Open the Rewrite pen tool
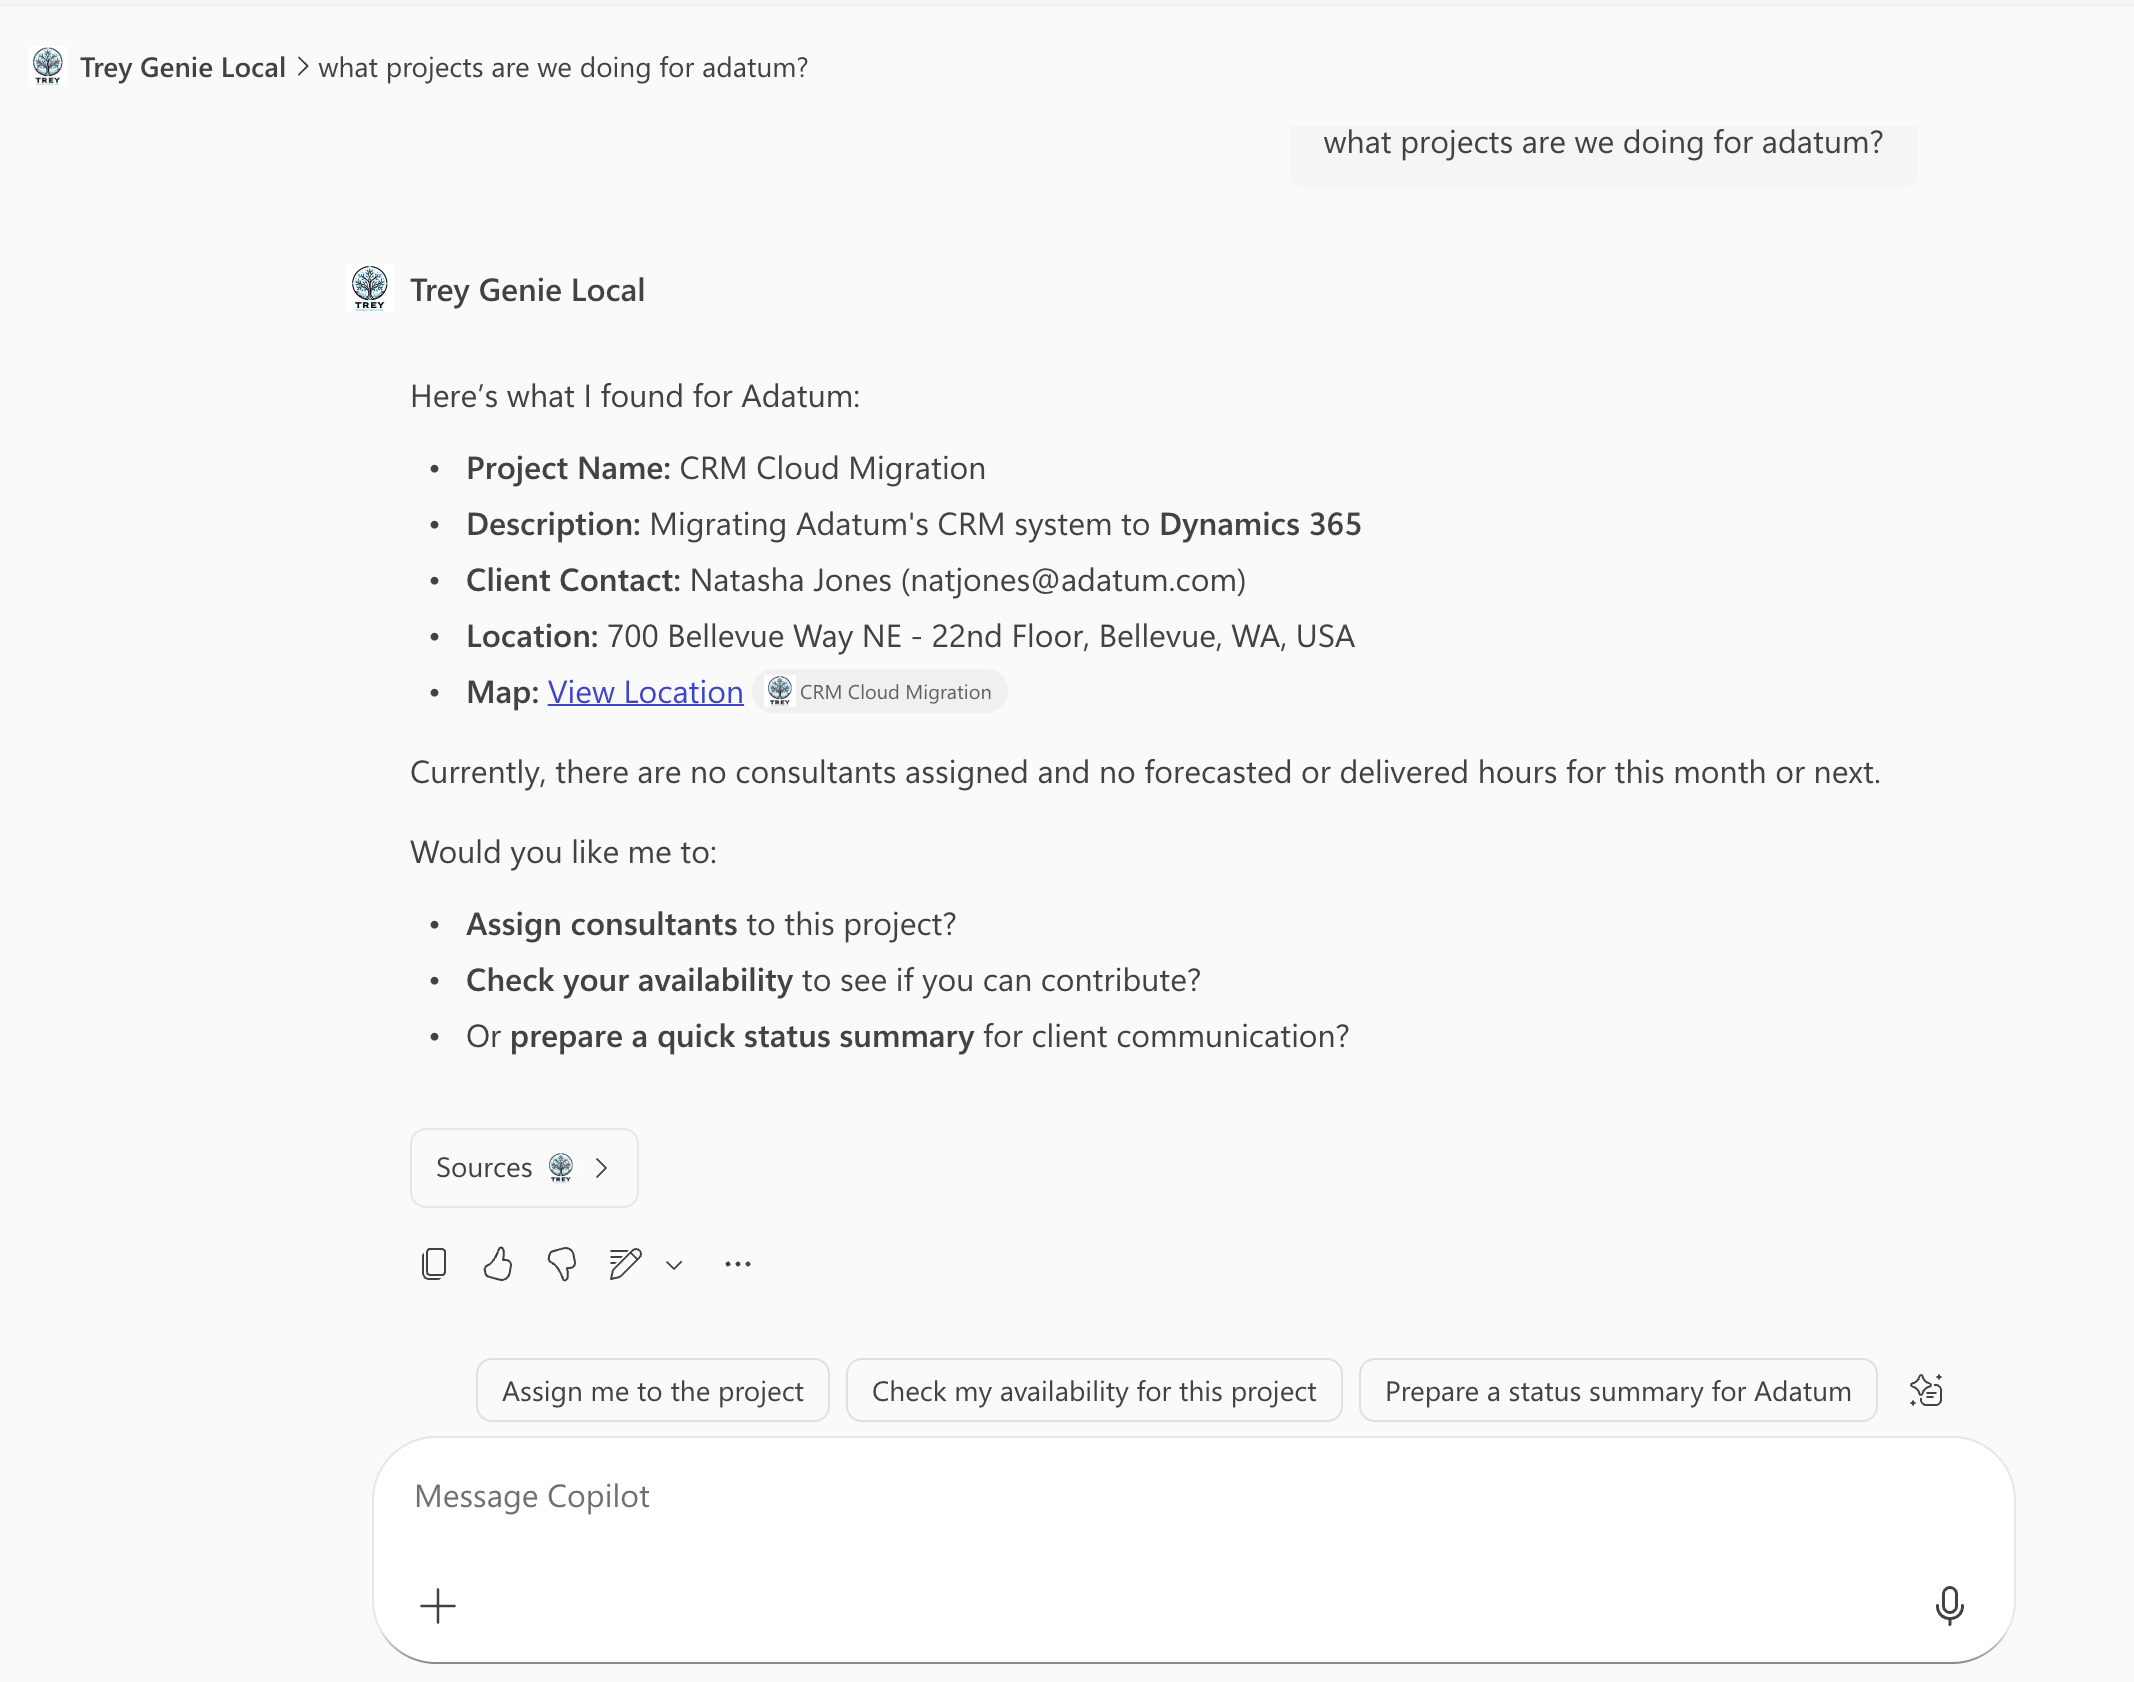The height and width of the screenshot is (1682, 2134). pos(623,1263)
